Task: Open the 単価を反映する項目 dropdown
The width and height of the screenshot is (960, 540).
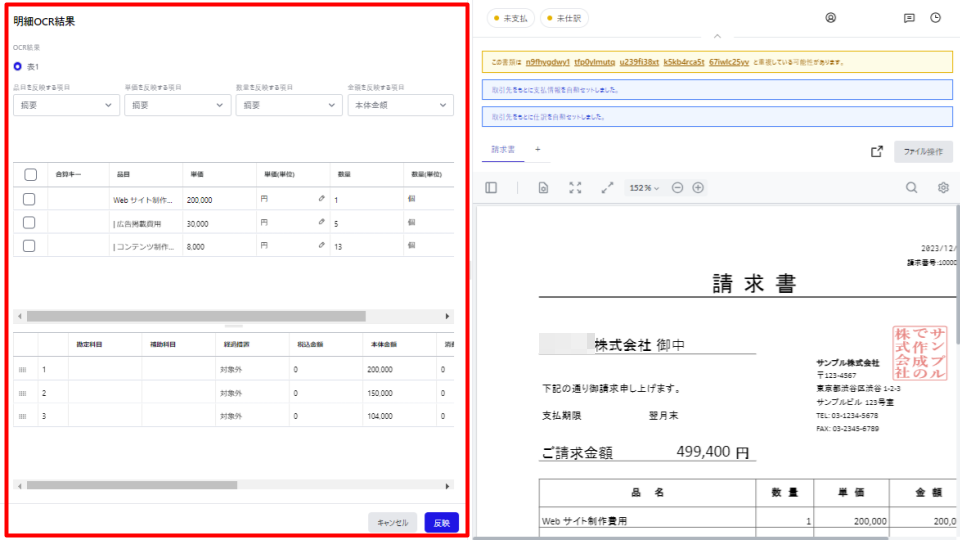Action: coord(178,105)
